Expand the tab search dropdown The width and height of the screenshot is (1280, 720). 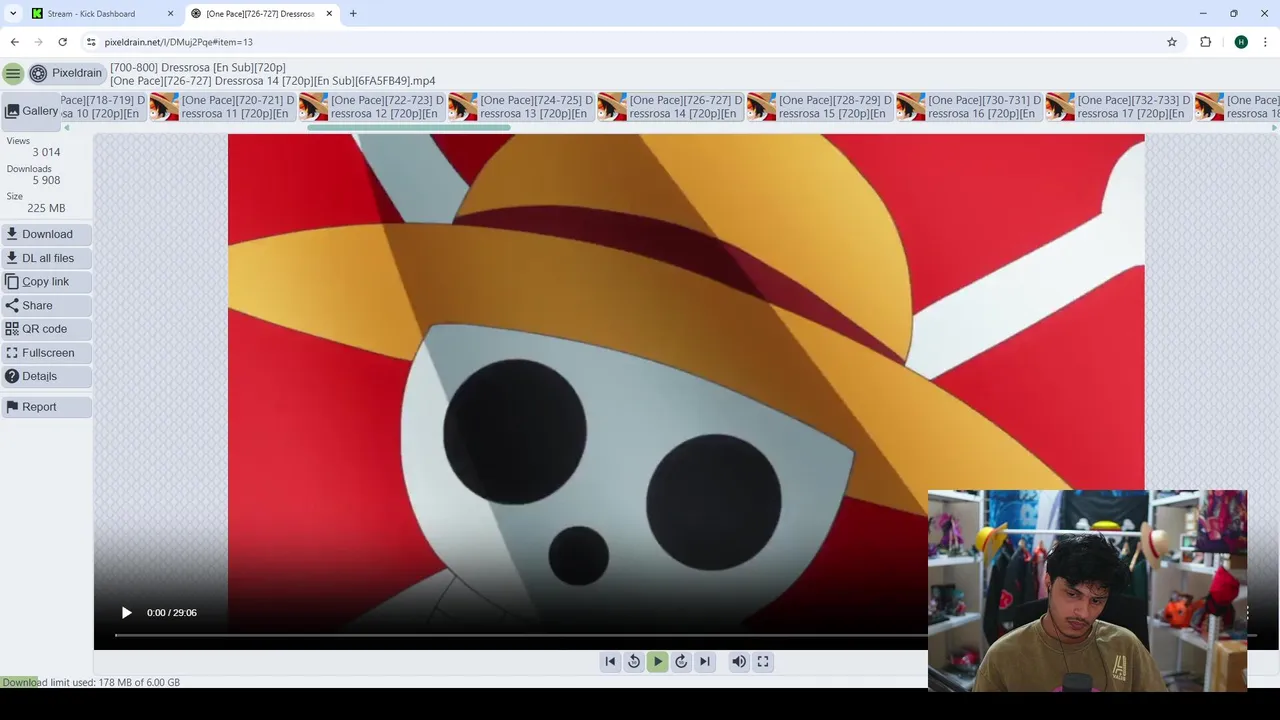click(x=13, y=14)
